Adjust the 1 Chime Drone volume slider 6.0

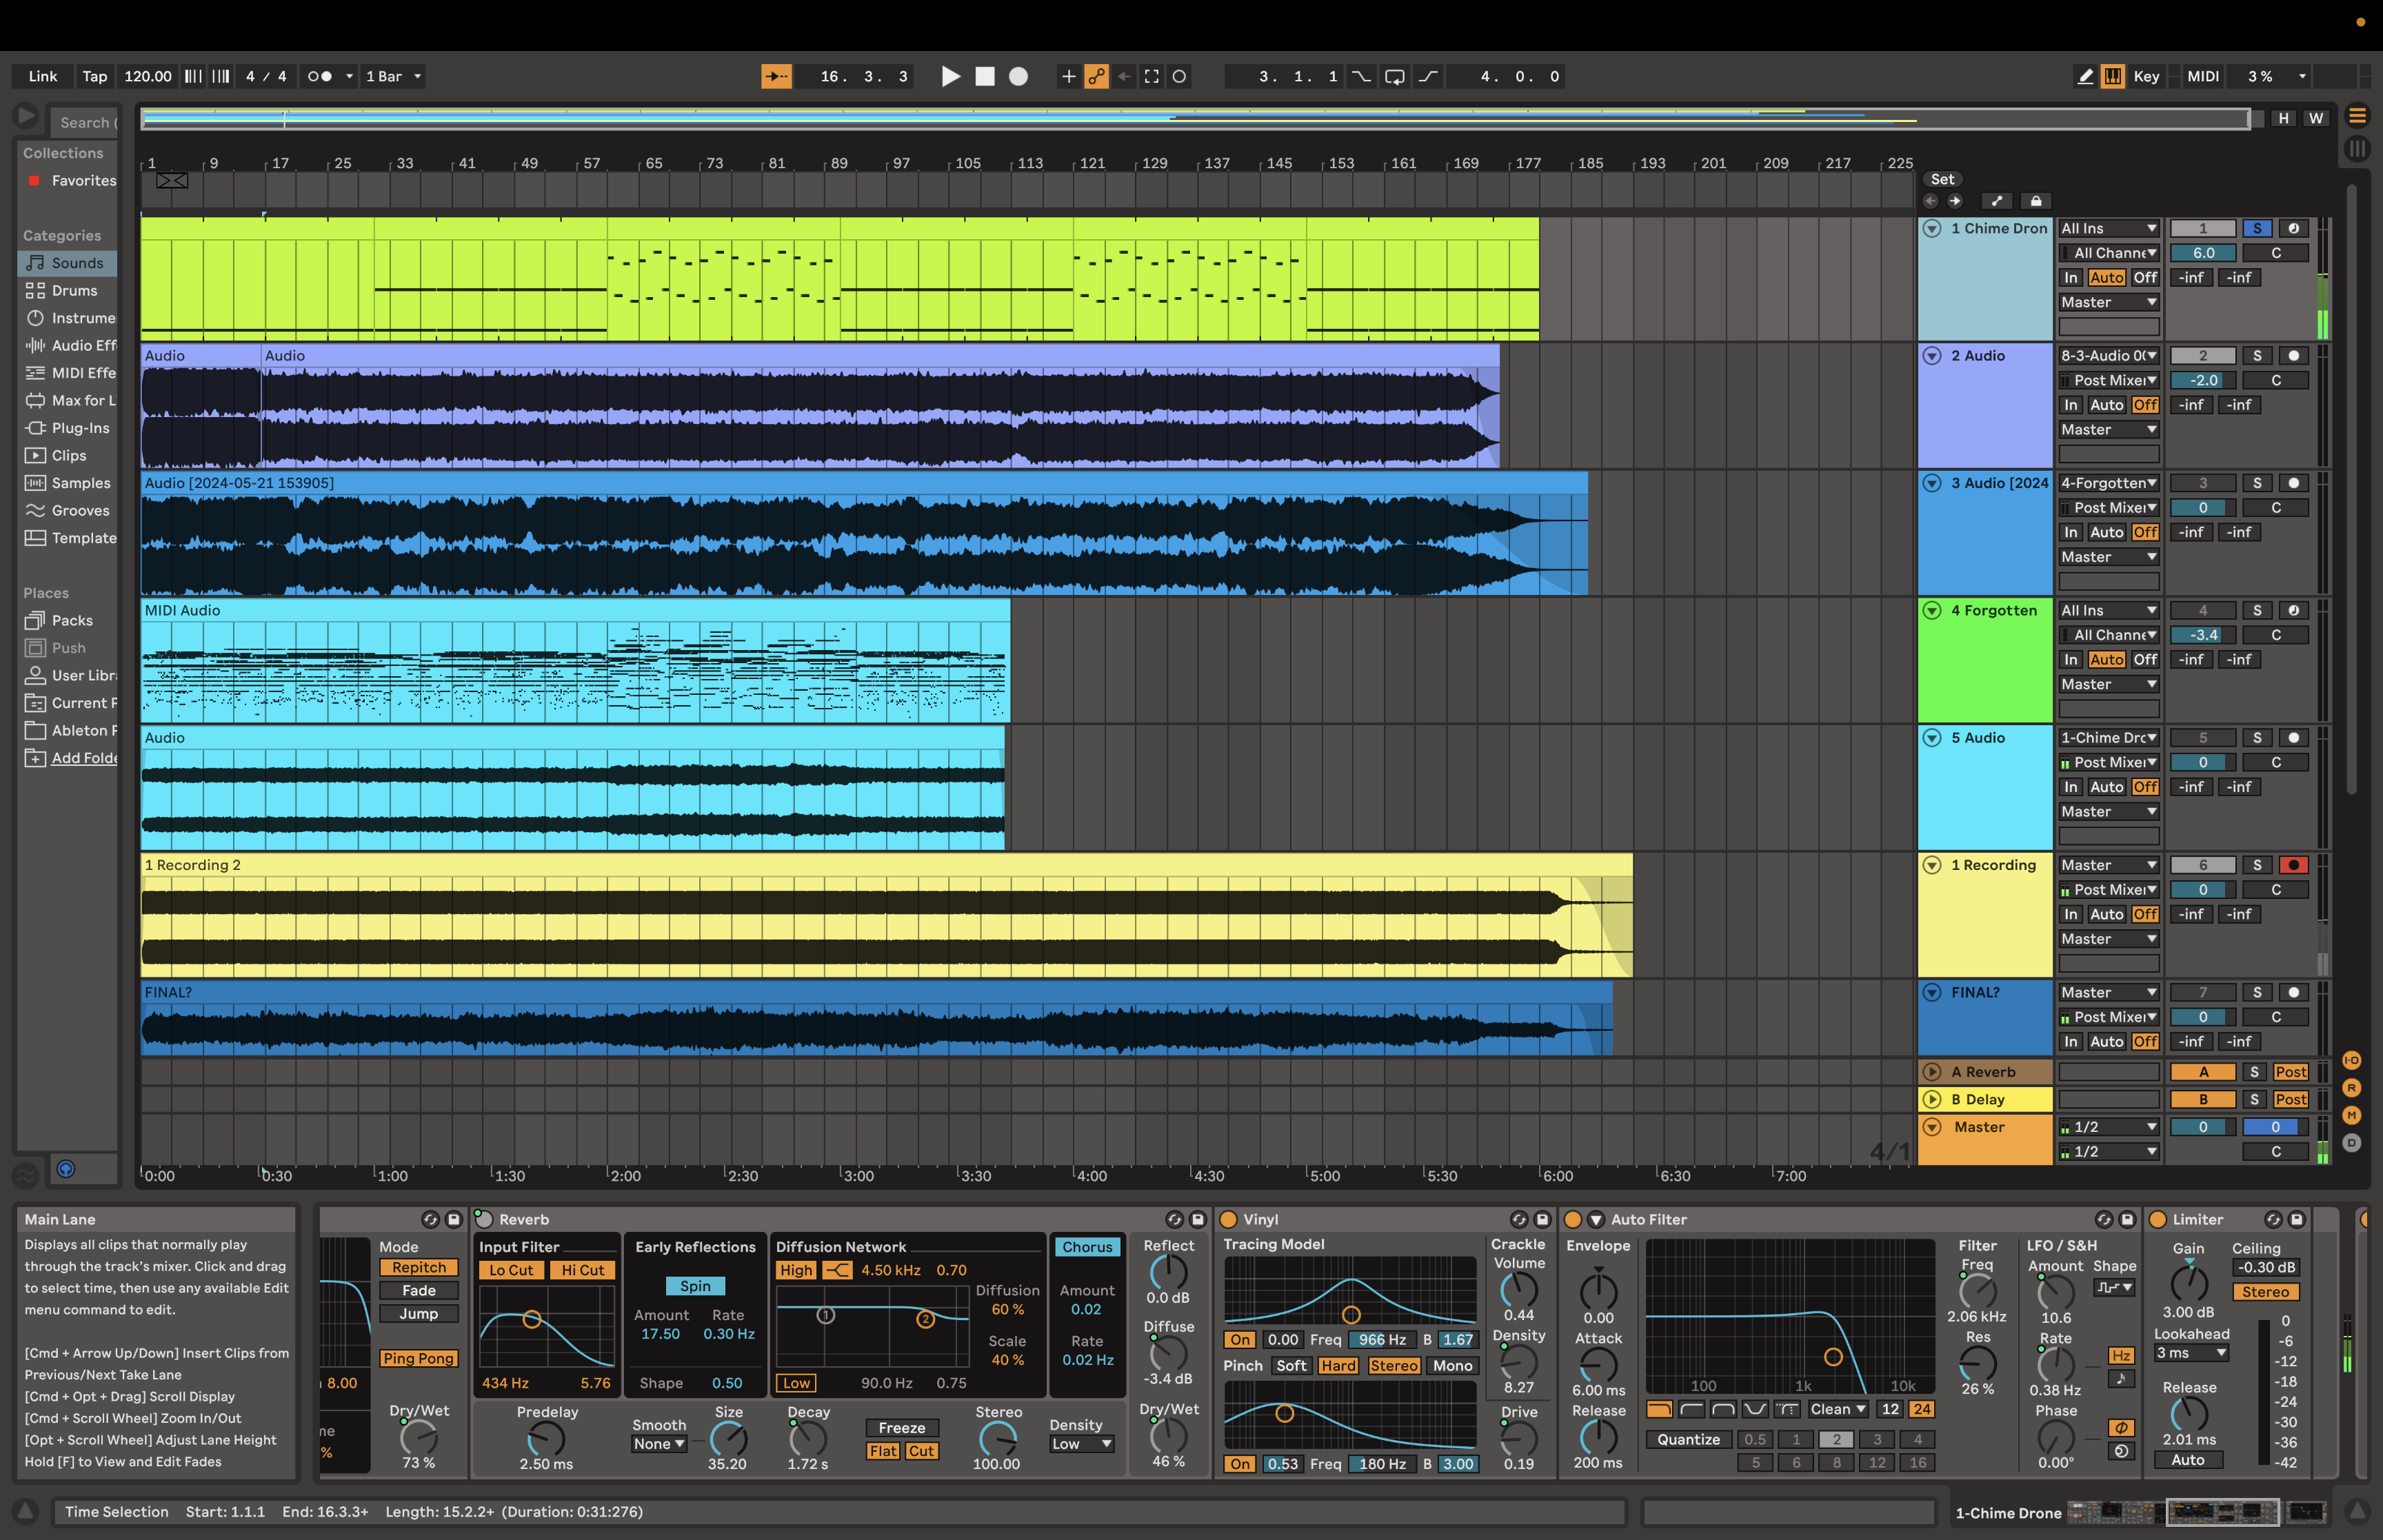pos(2202,253)
